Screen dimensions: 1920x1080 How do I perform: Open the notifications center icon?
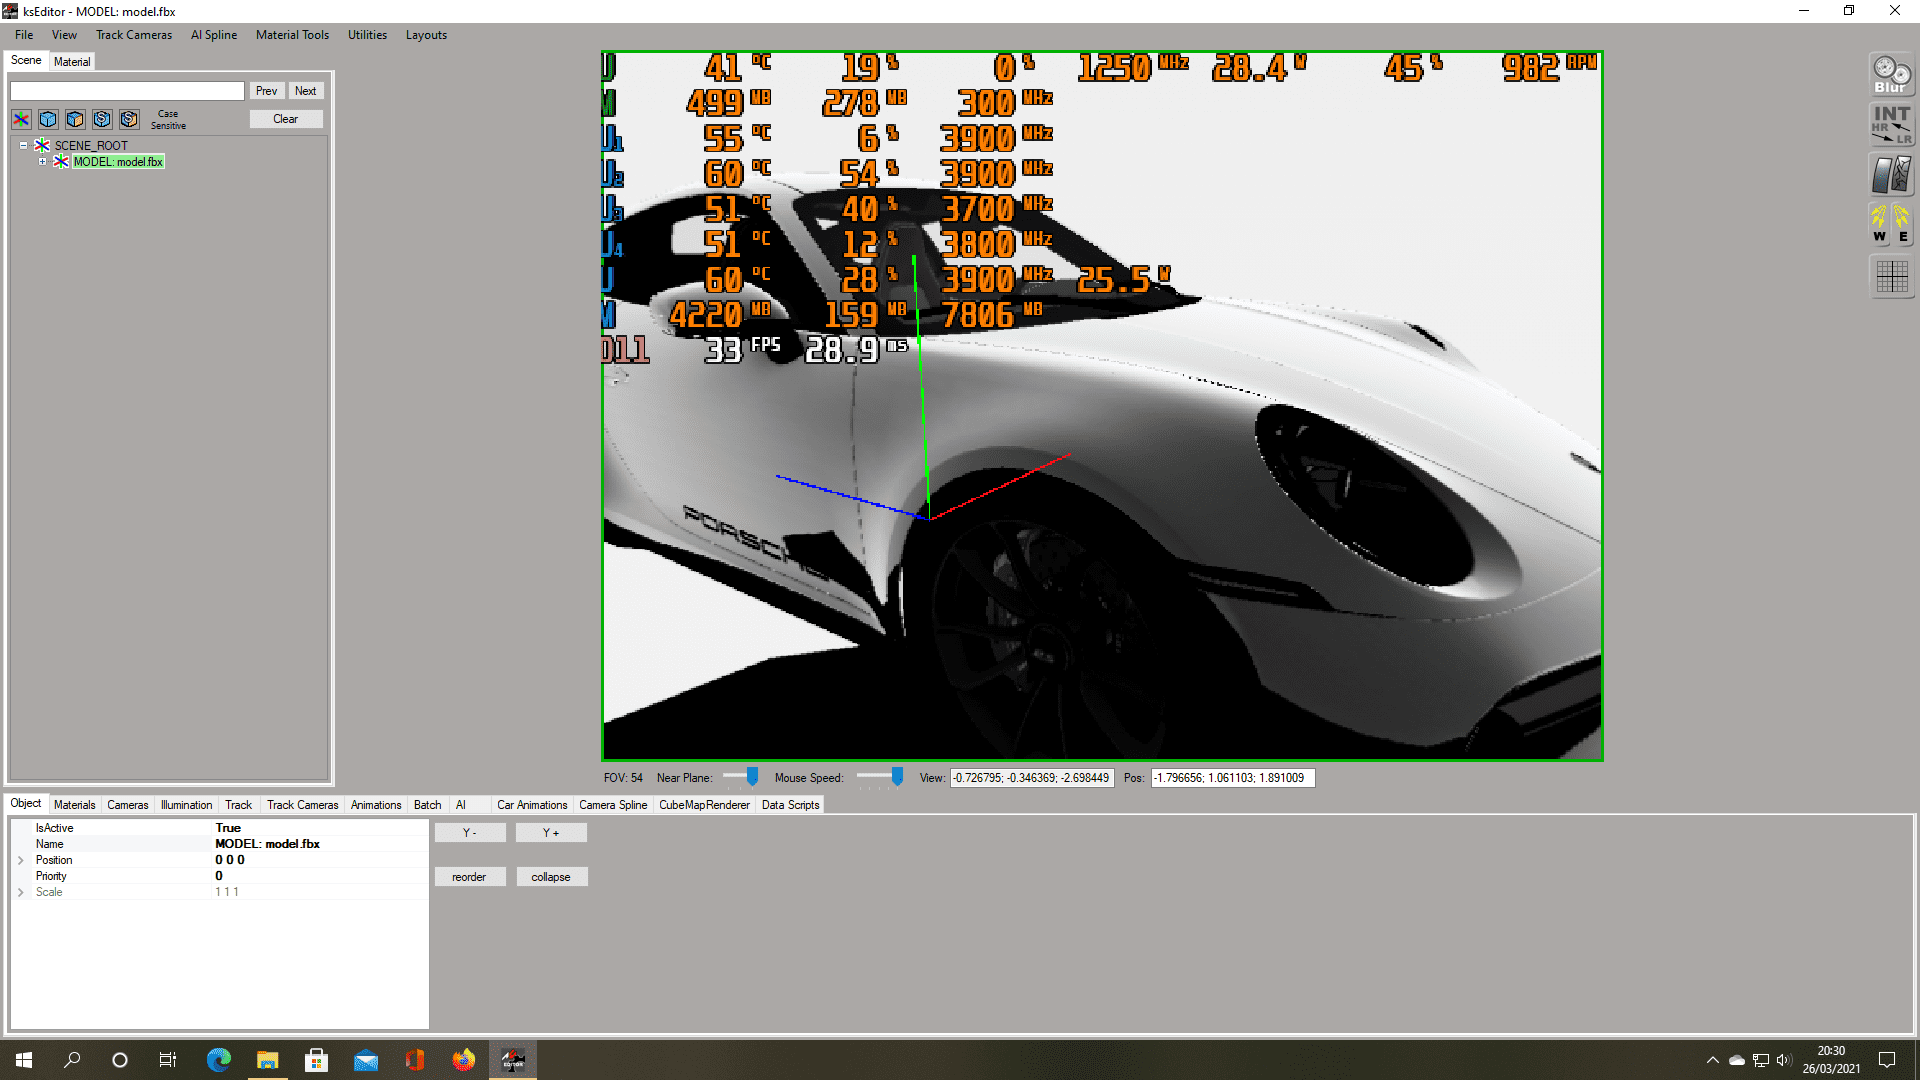coord(1887,1060)
